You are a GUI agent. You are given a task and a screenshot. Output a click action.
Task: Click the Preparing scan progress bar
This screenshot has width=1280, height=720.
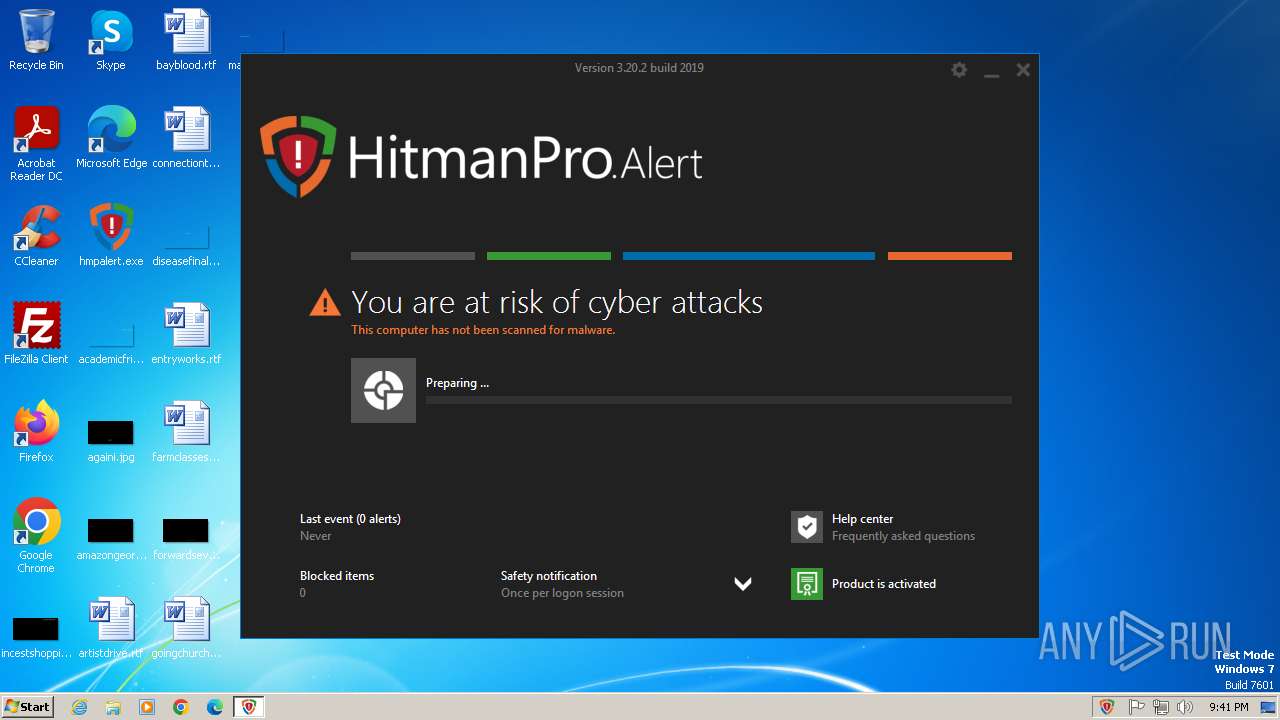tap(719, 400)
